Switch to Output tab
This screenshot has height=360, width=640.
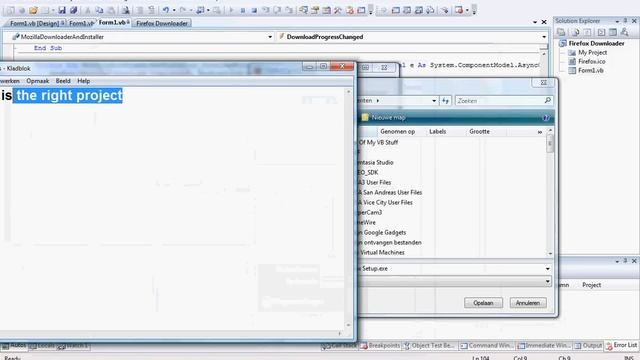(588, 345)
